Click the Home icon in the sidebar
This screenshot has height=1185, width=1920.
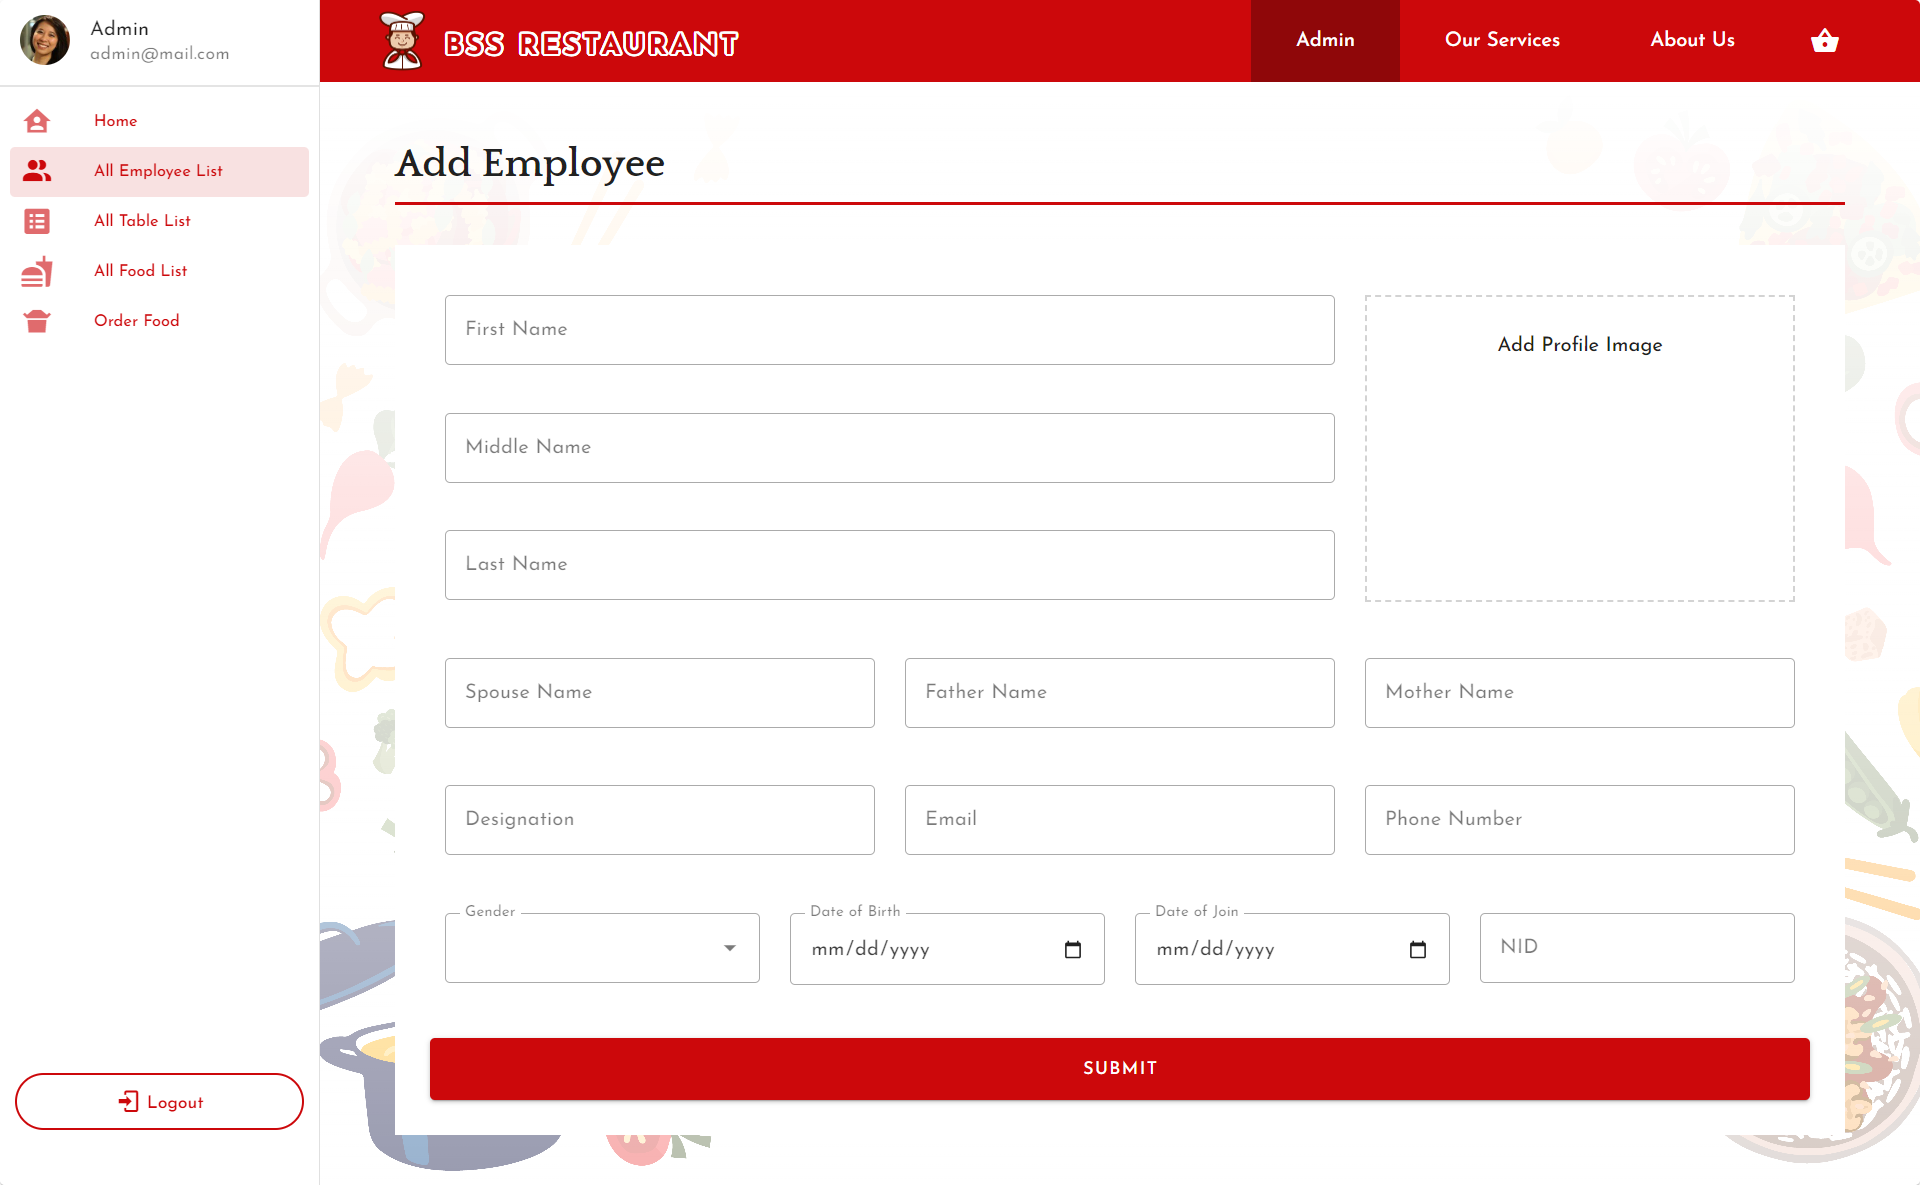37,121
